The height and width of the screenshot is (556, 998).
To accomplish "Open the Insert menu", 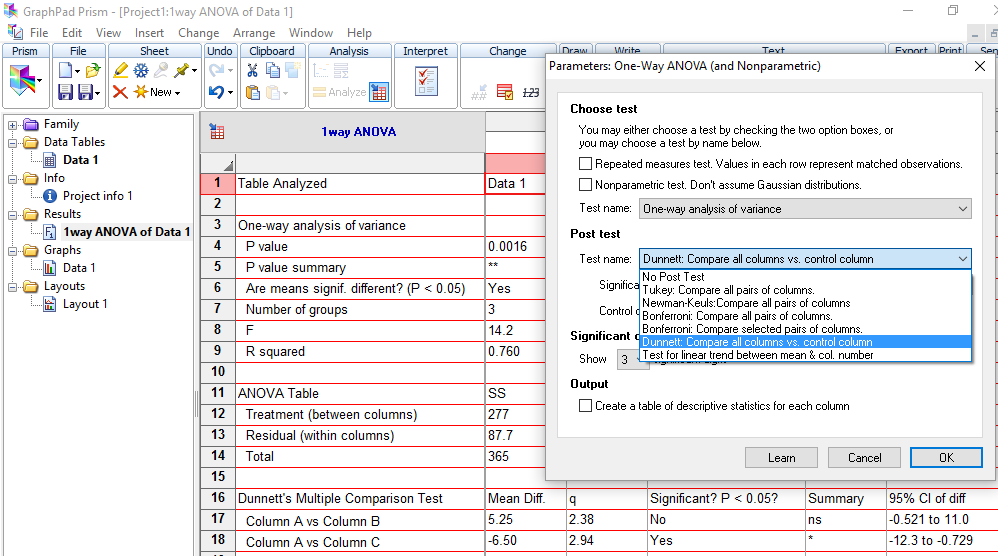I will (x=149, y=32).
